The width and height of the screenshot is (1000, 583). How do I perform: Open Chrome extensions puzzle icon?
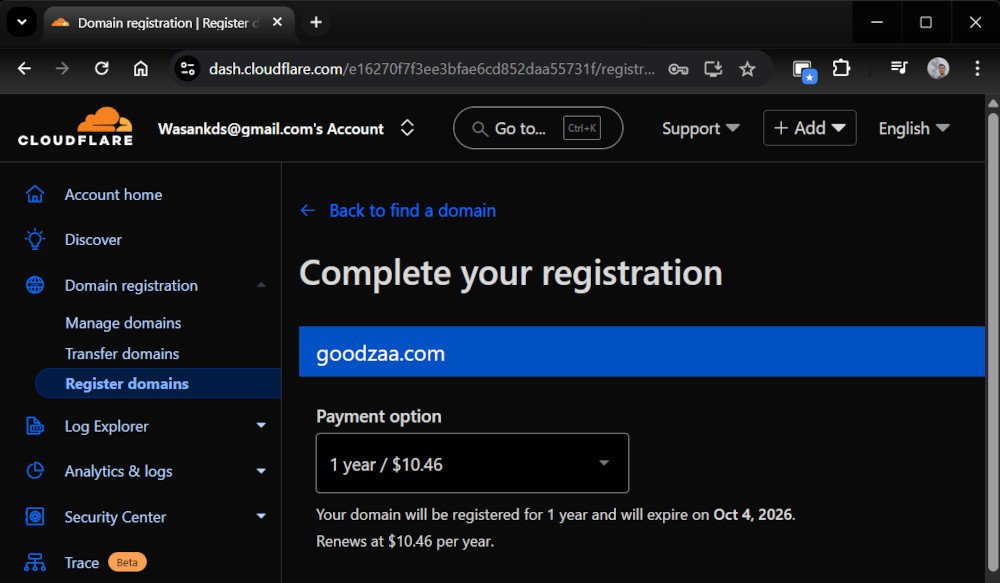point(841,69)
